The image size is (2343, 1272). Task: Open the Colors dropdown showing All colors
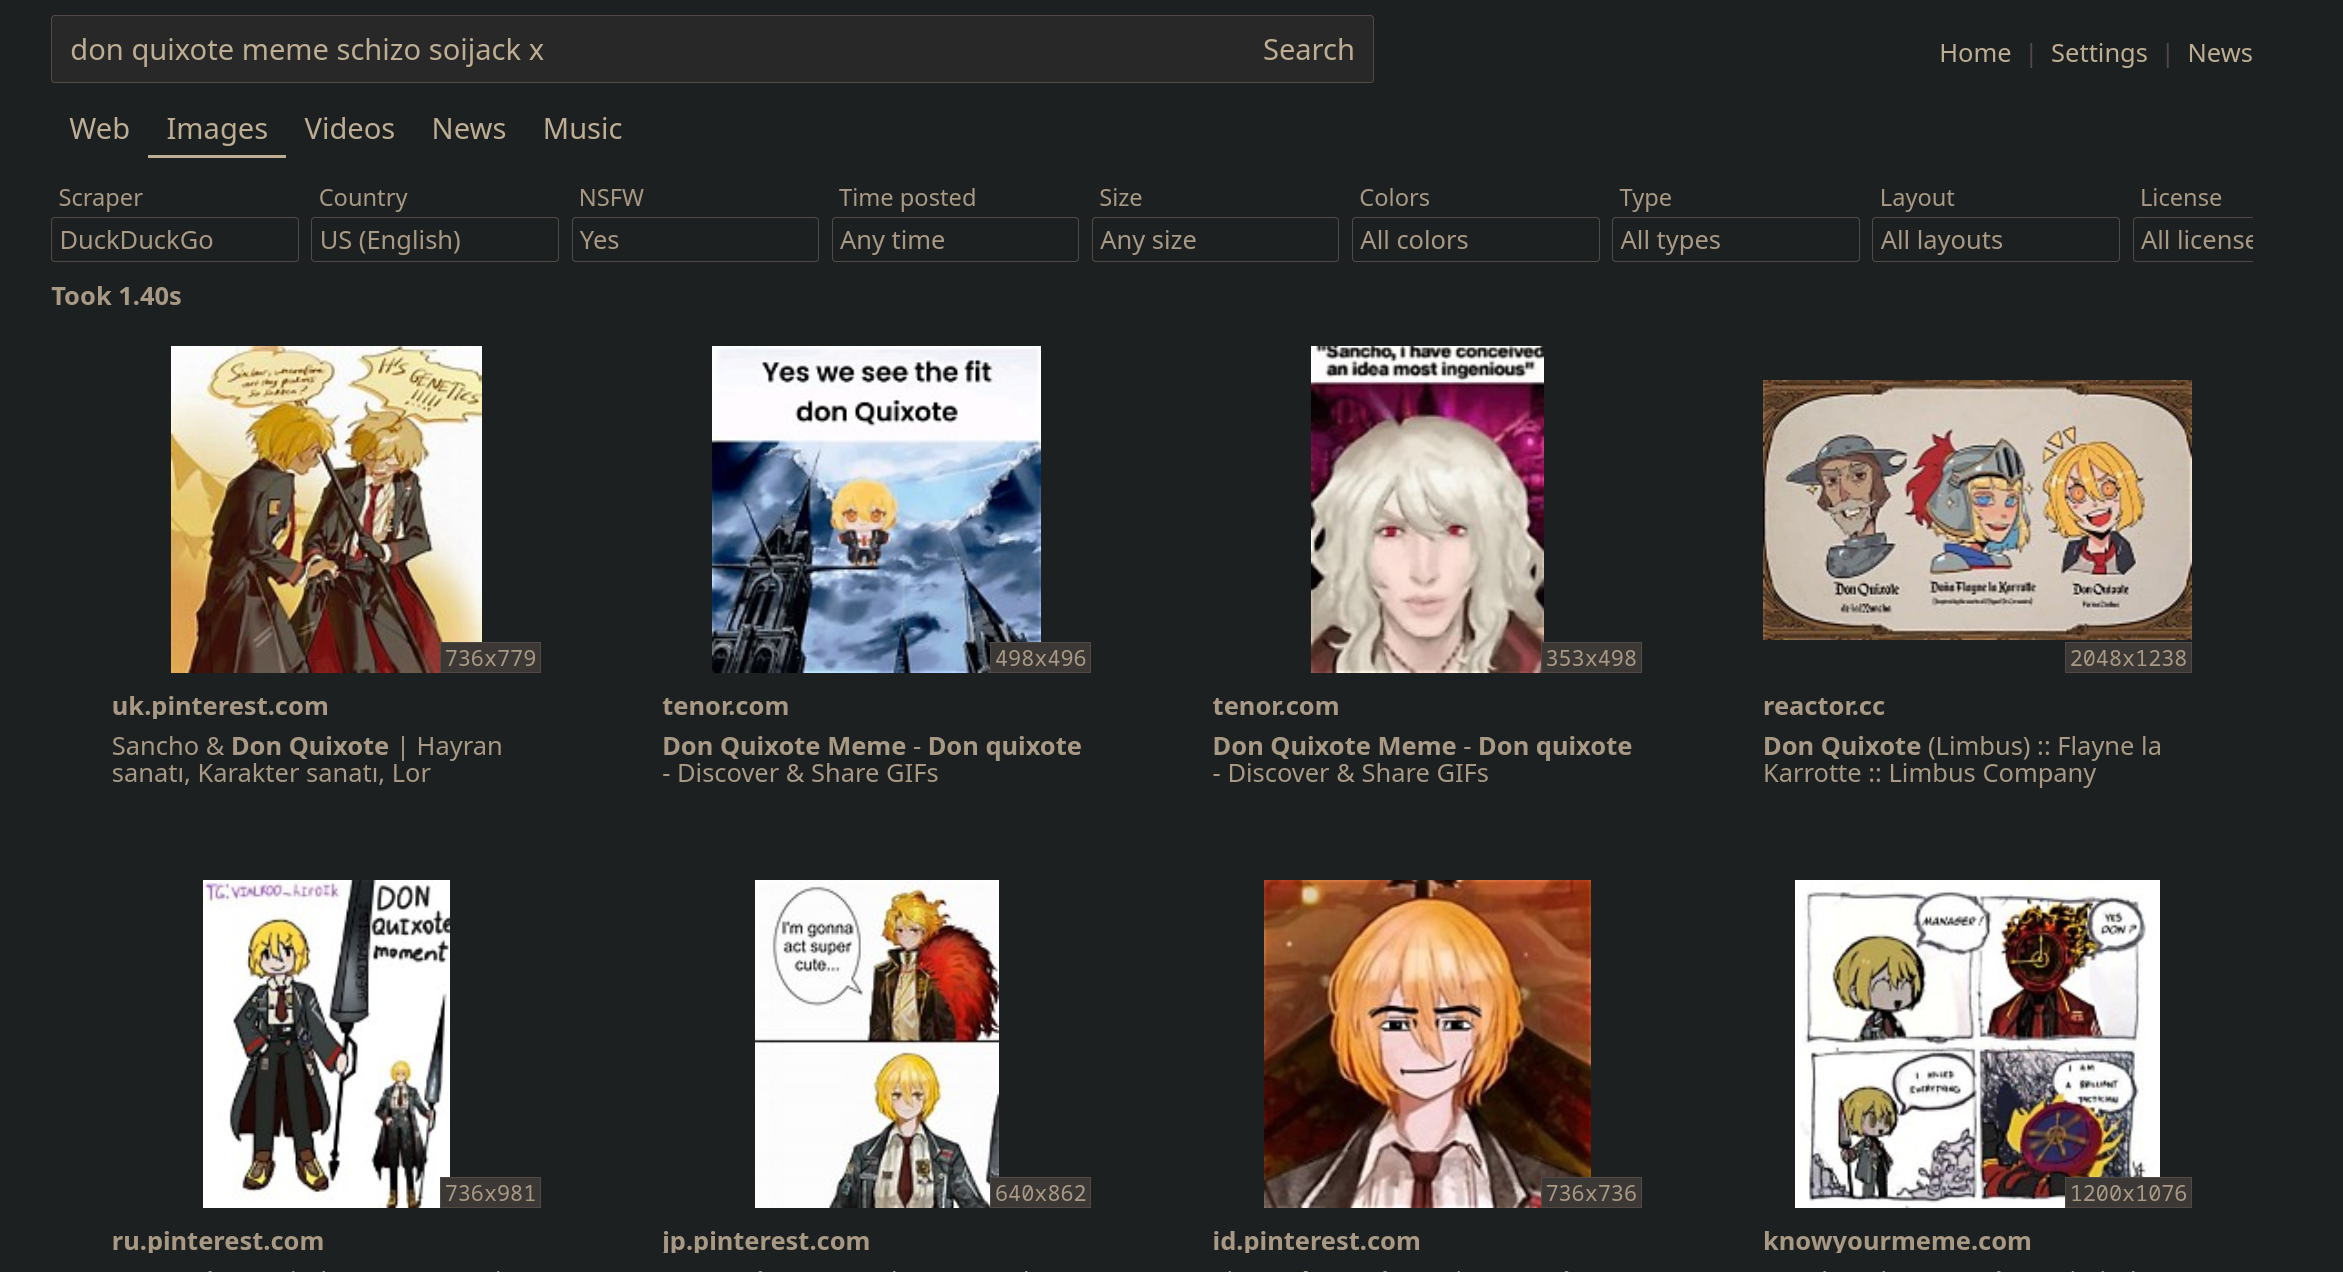[1475, 240]
